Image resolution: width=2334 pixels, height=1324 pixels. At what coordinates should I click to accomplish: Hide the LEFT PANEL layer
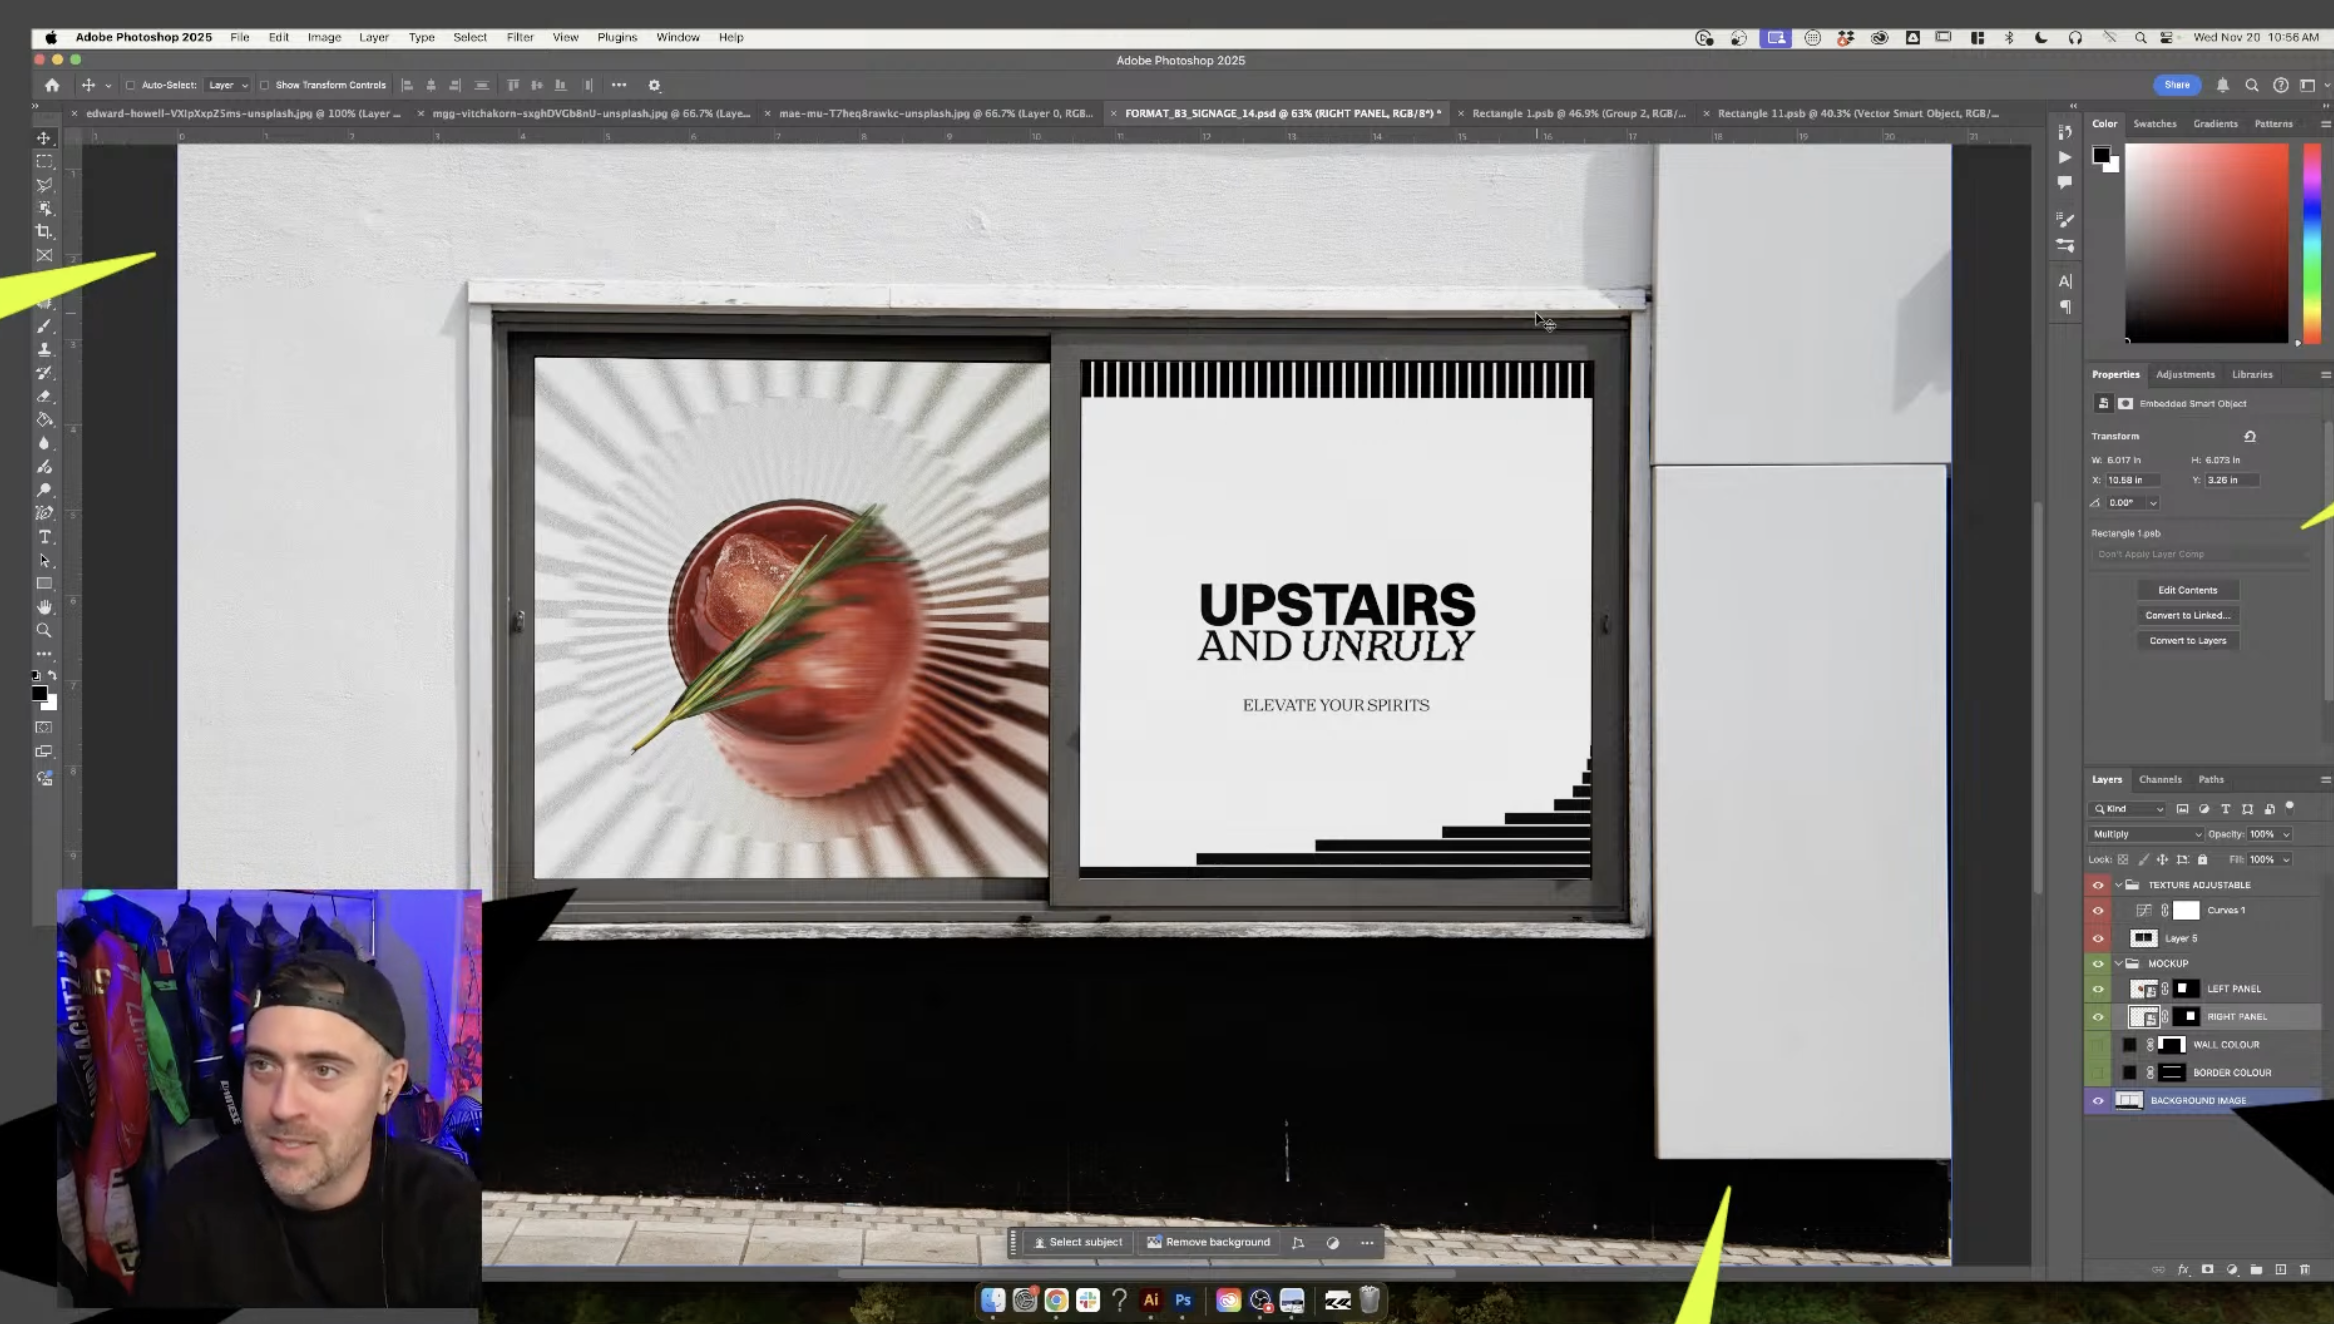click(x=2098, y=989)
